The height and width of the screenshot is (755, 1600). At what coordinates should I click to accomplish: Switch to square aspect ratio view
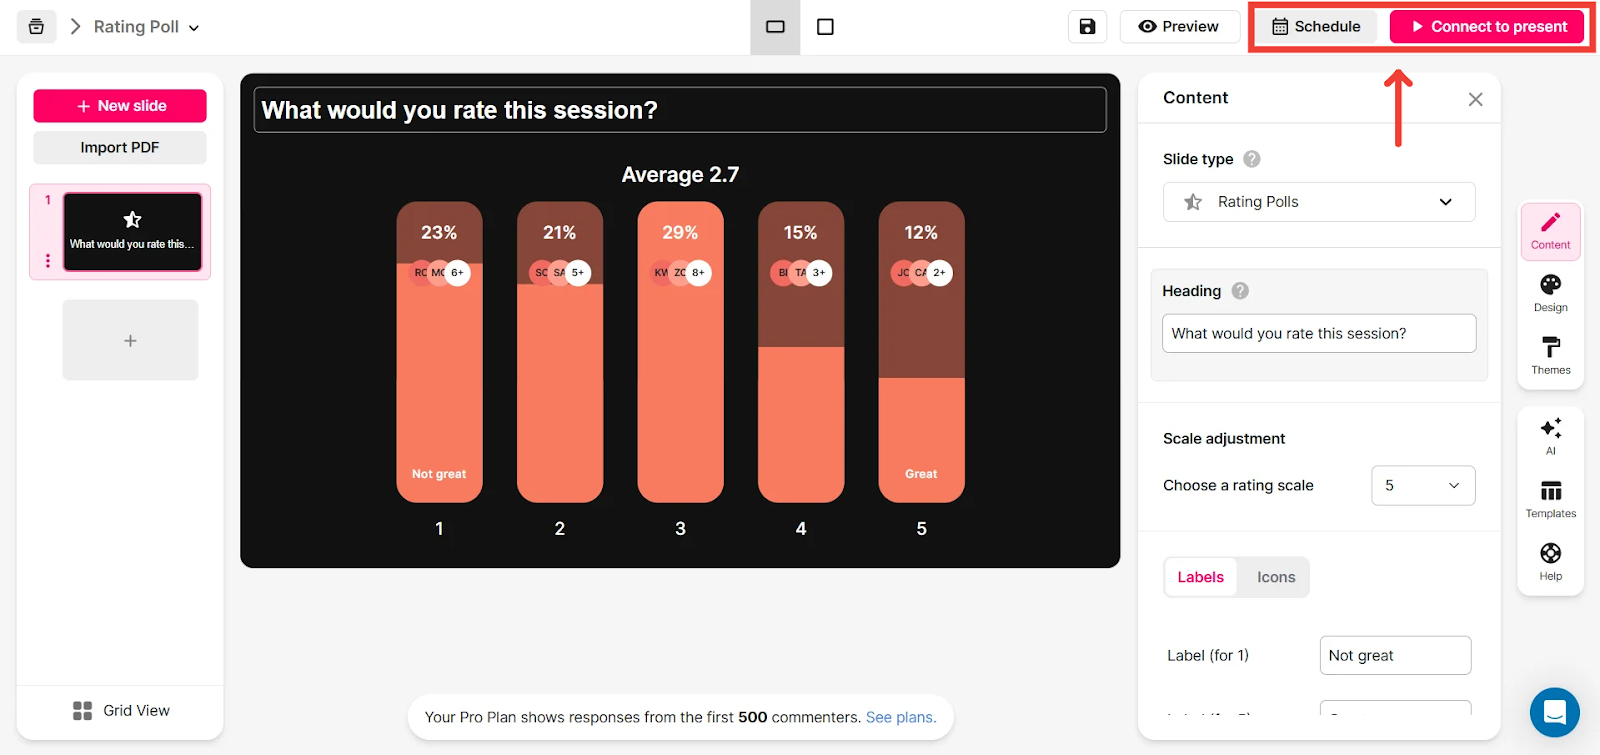(825, 27)
